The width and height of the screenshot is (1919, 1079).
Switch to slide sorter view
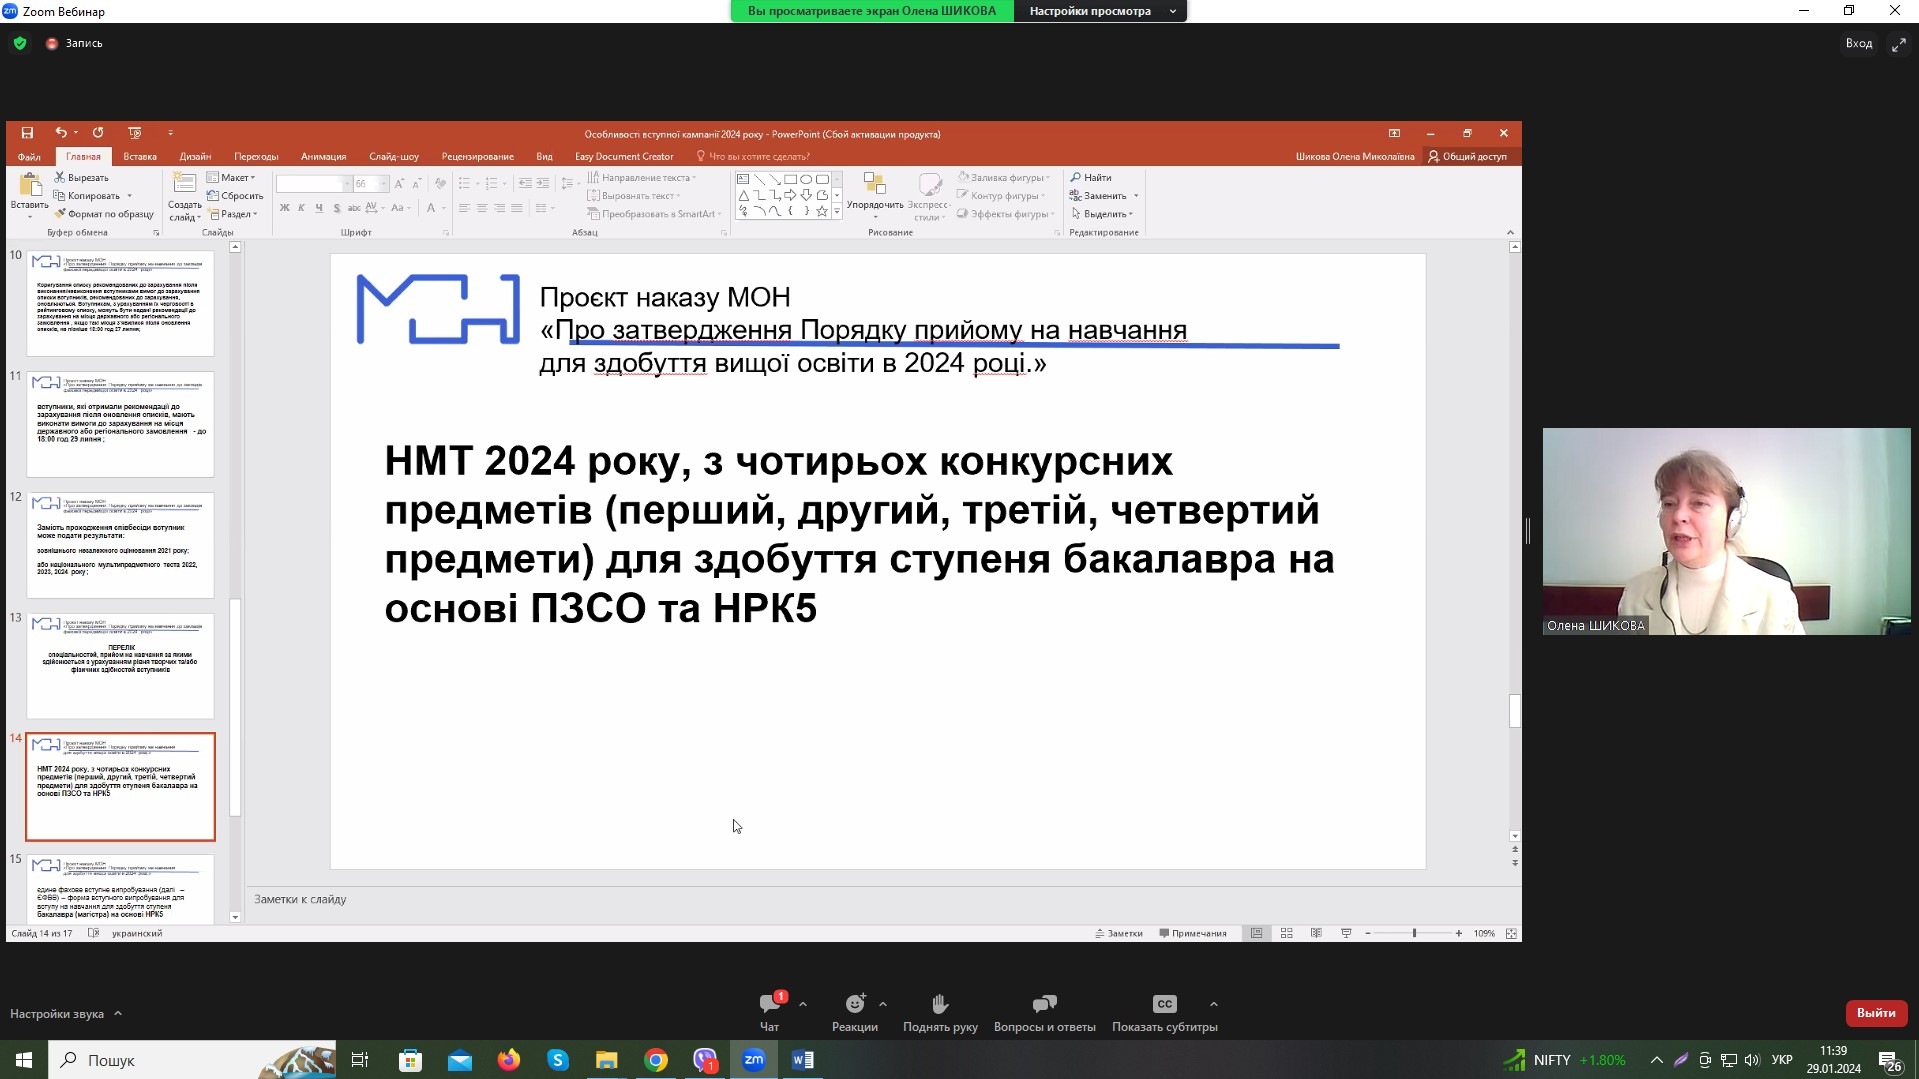(x=1287, y=933)
